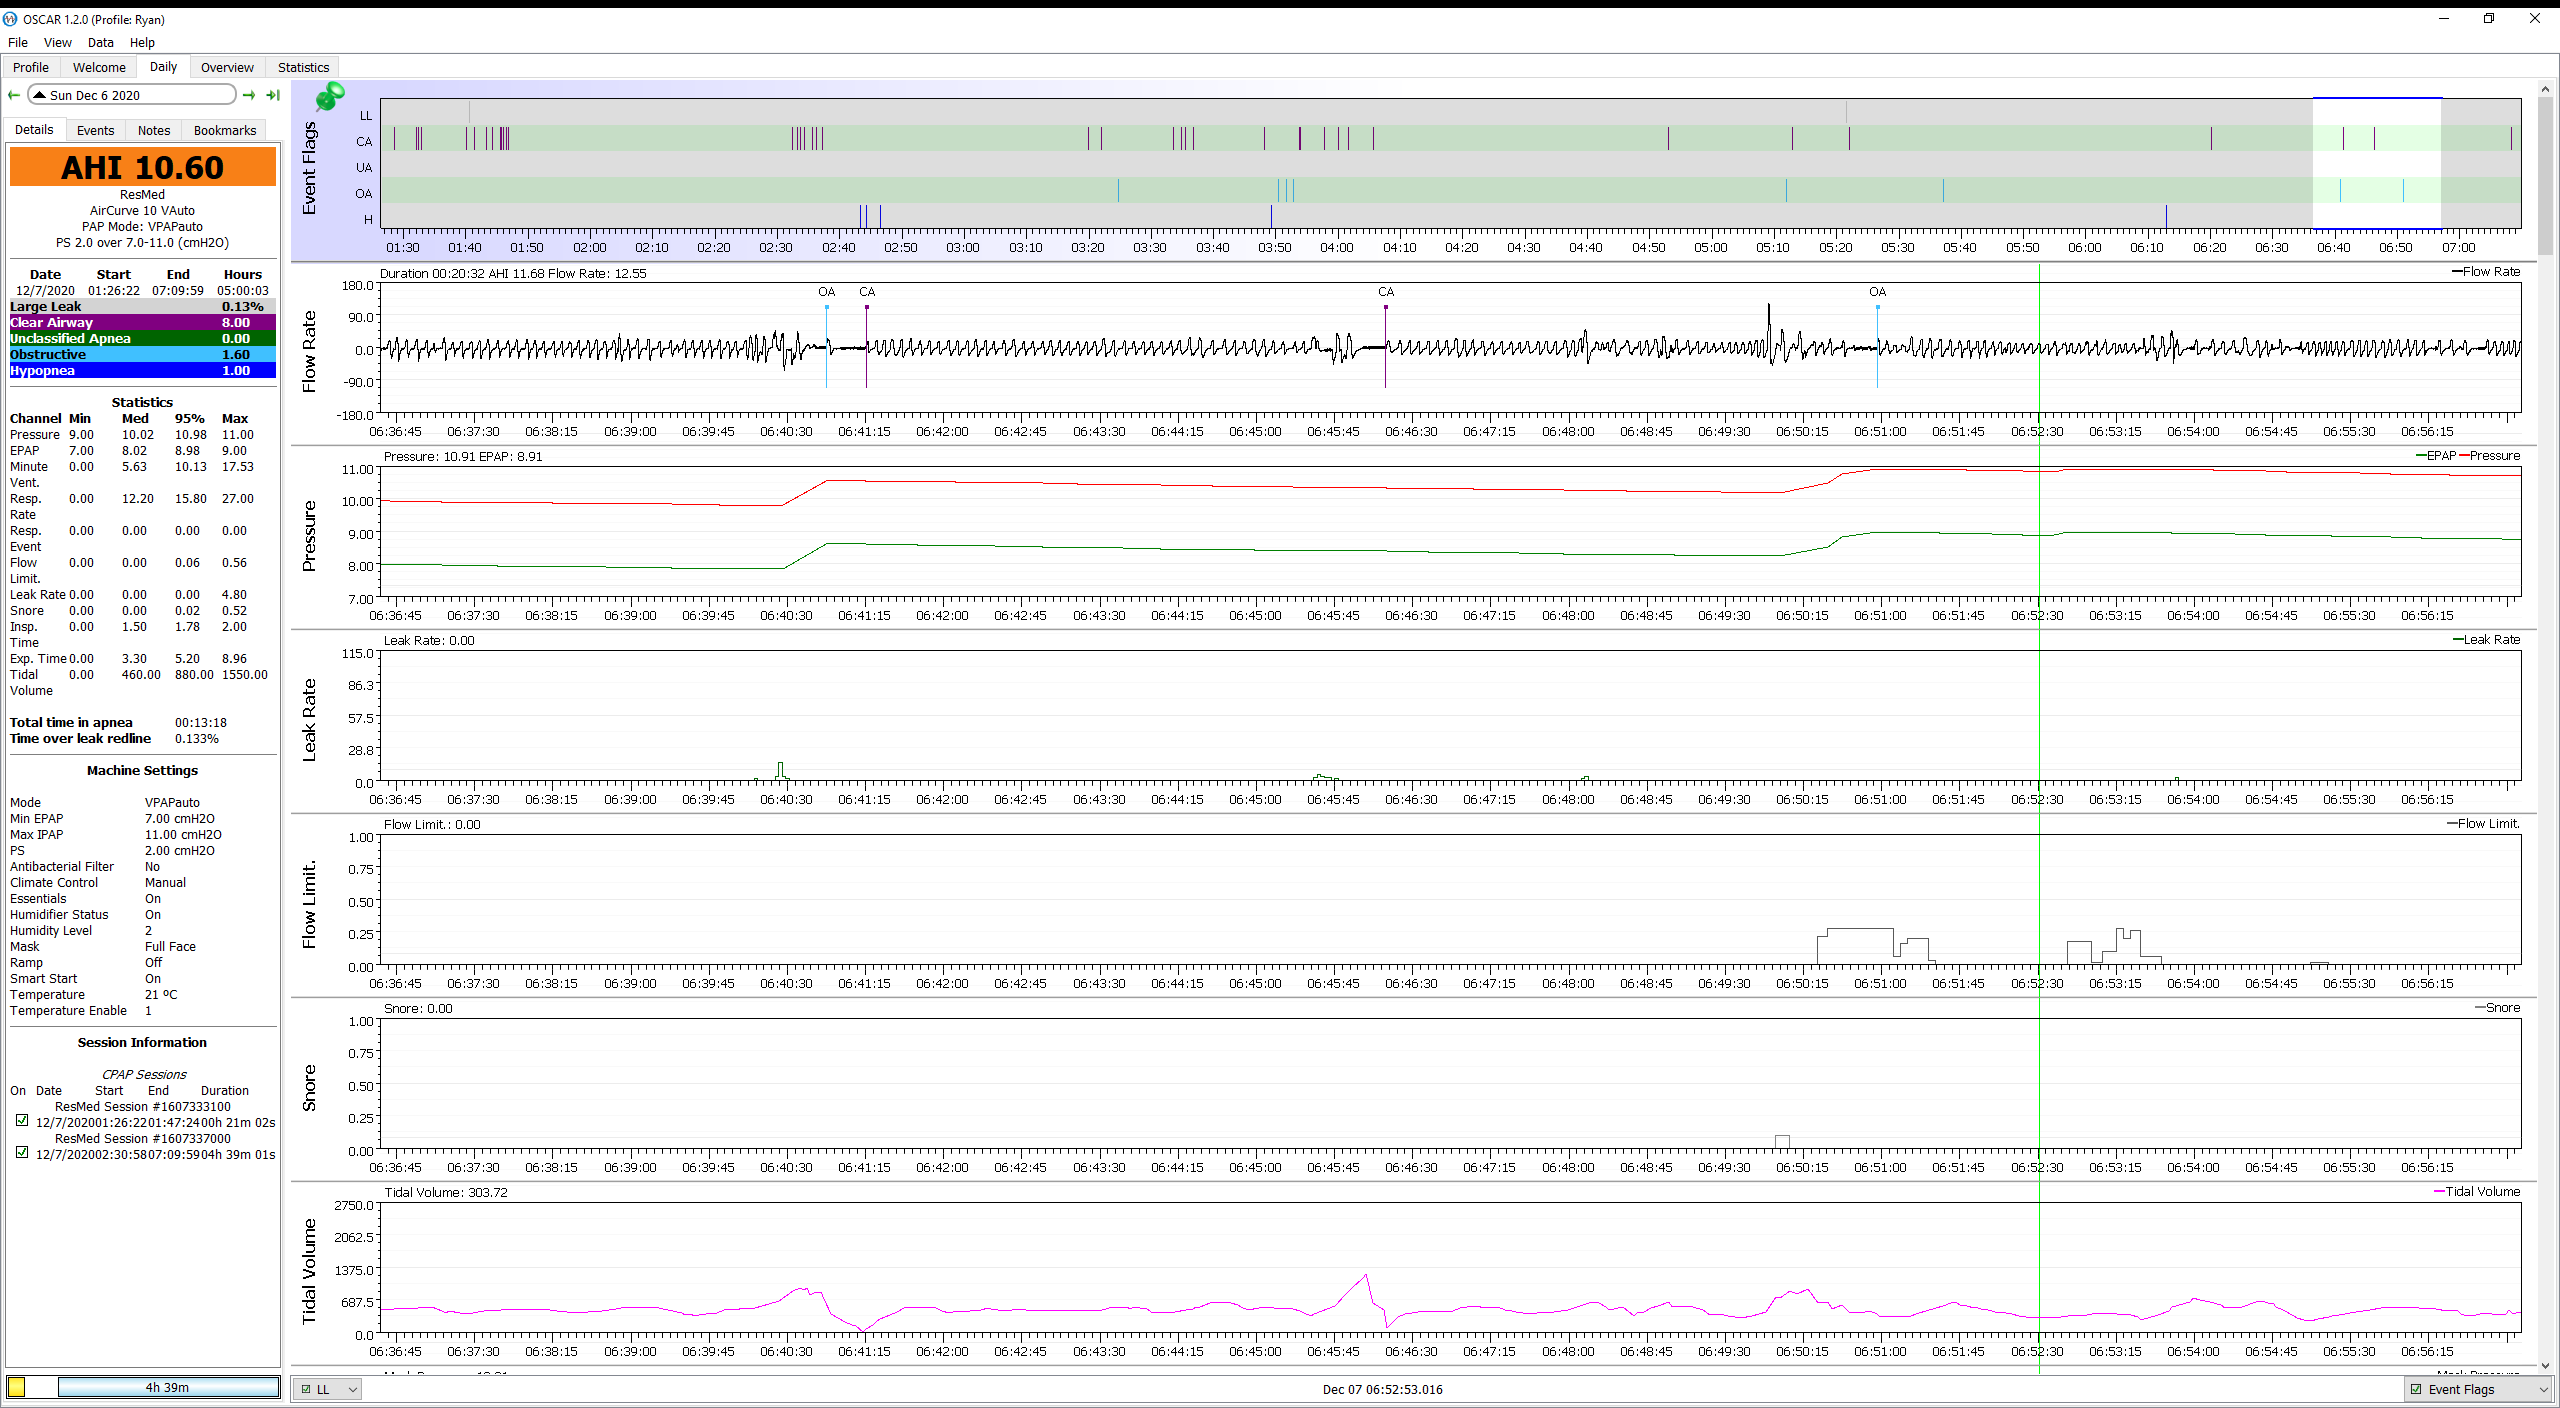
Task: Click the yellow square in session bar
Action: click(17, 1387)
